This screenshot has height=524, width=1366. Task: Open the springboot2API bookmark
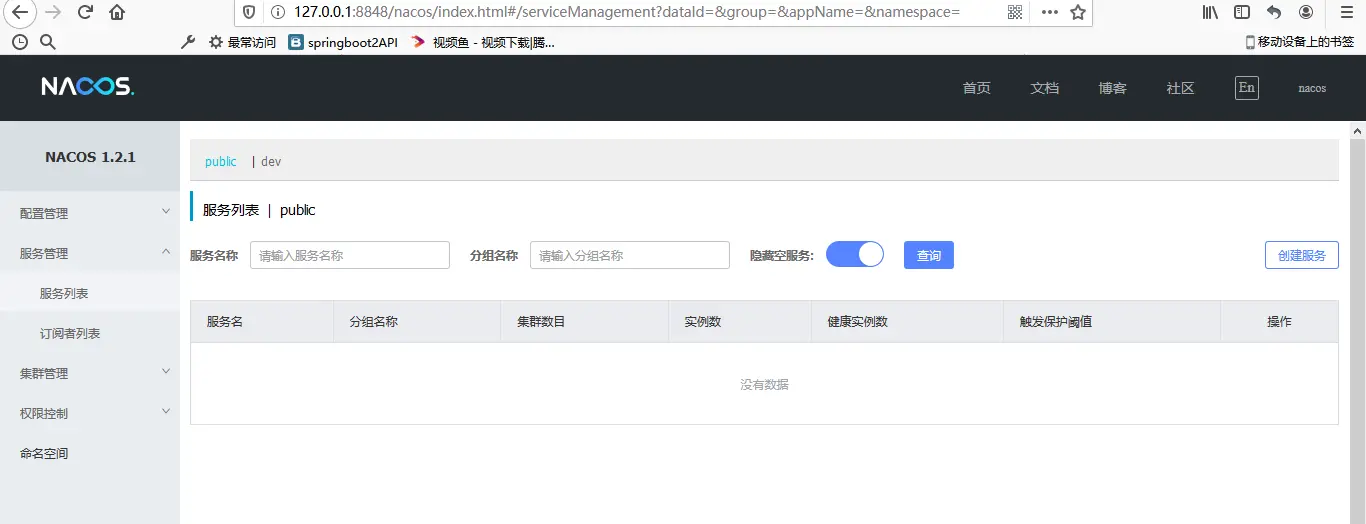click(343, 42)
